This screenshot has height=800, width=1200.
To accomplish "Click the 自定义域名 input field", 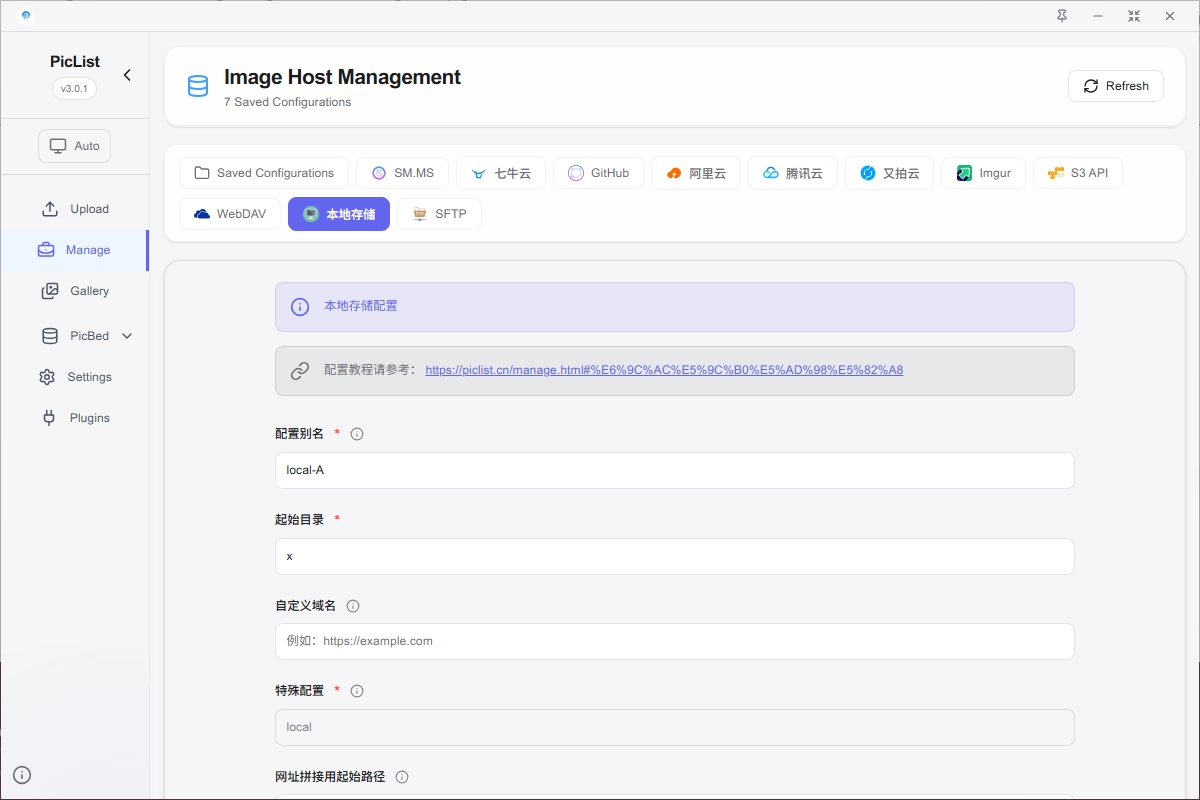I will point(675,641).
